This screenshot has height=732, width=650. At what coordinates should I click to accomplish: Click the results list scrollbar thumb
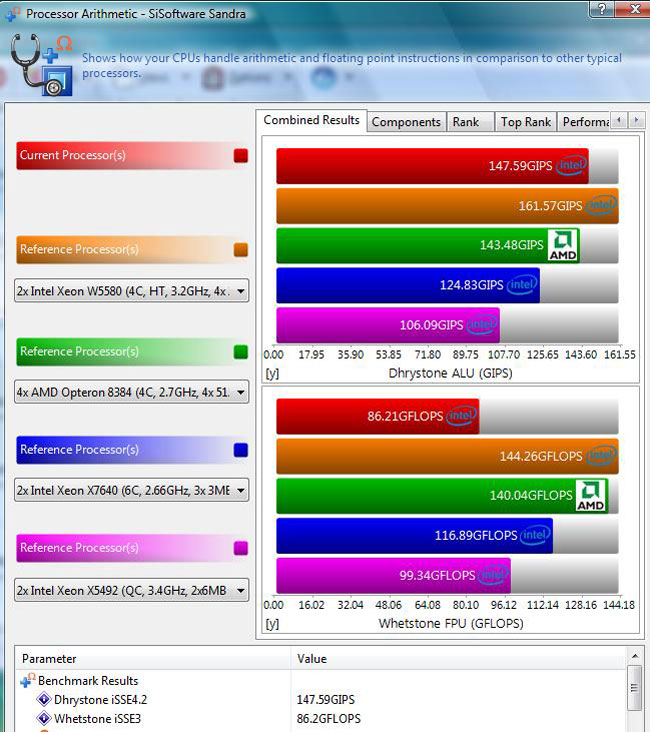point(635,688)
